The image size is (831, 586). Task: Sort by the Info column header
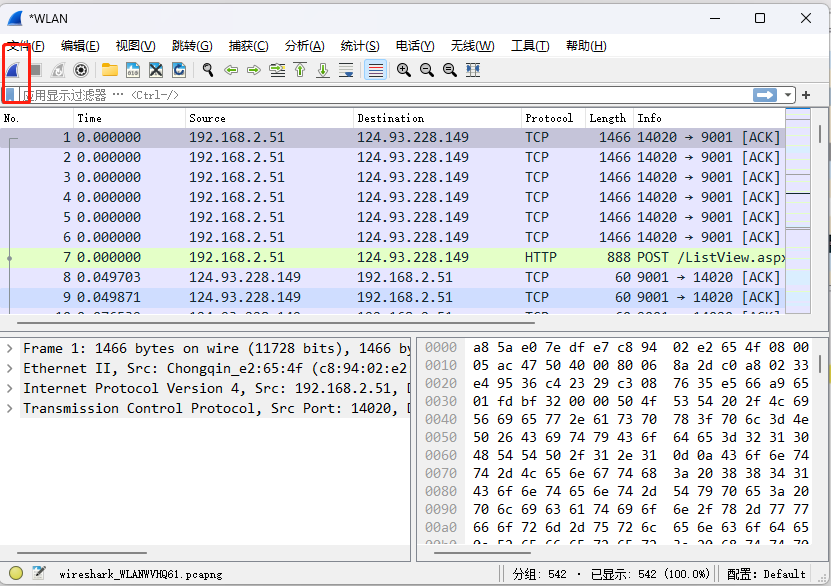709,118
